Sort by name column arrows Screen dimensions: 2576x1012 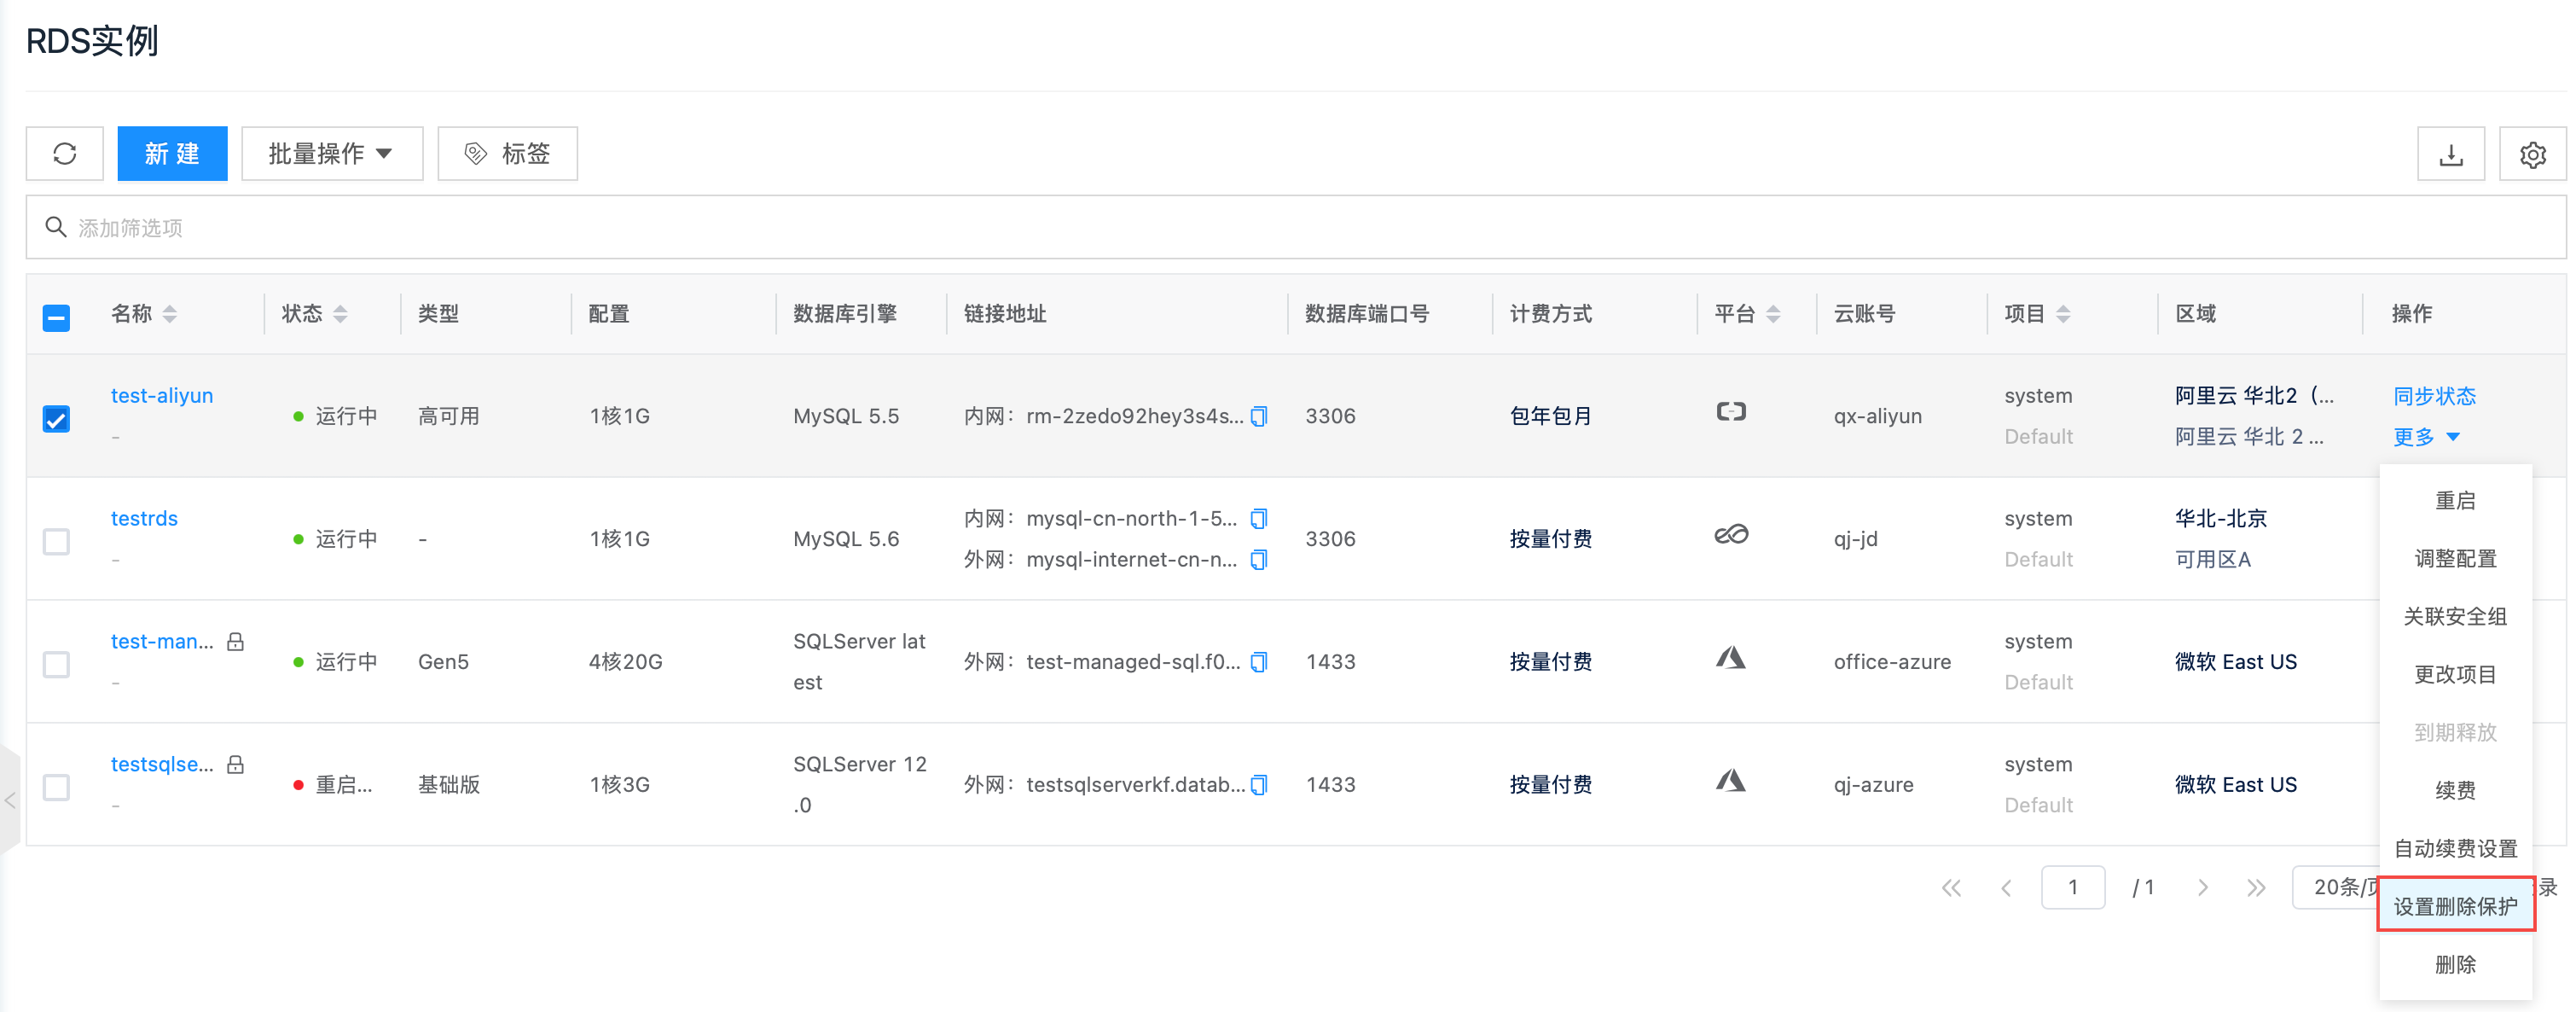[170, 314]
